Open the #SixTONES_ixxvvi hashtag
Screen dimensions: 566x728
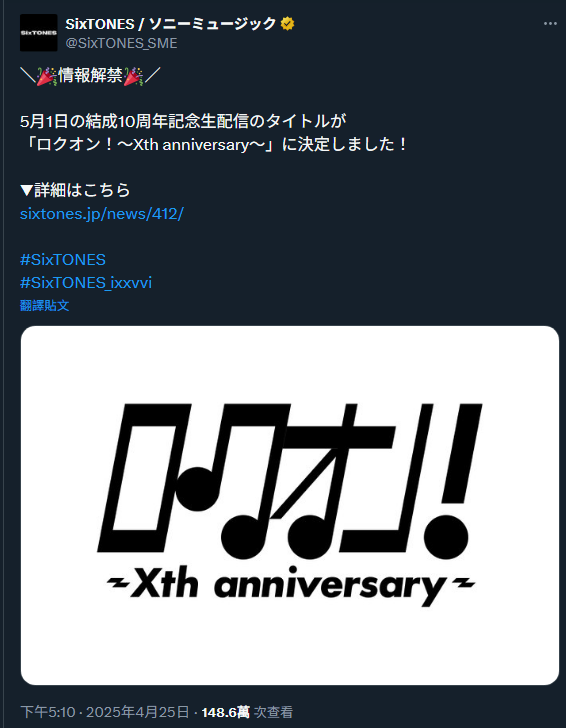click(86, 283)
